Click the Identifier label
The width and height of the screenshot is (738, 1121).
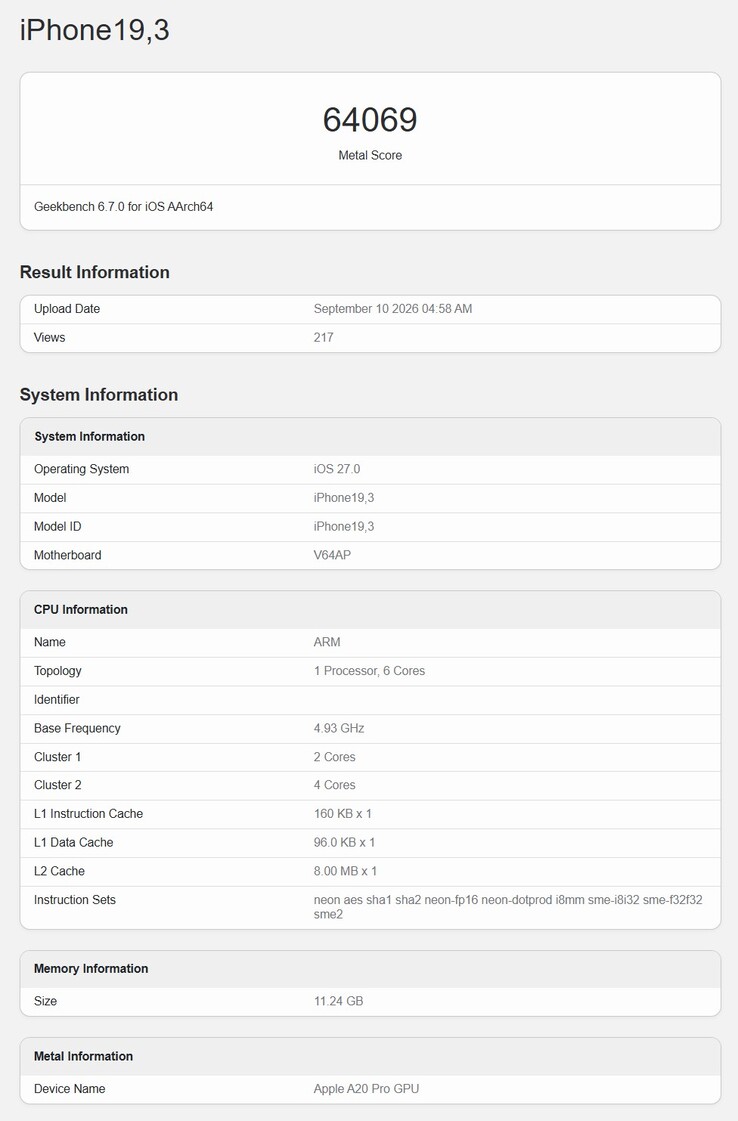click(56, 699)
